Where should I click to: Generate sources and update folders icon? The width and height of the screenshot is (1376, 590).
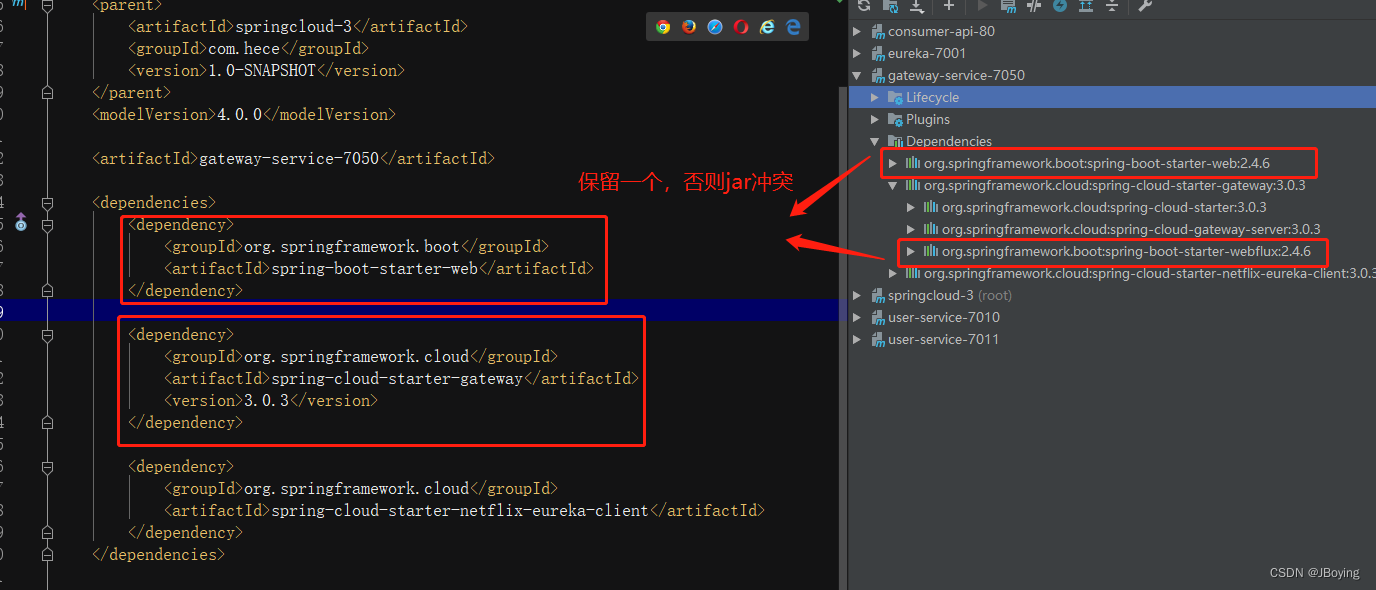point(890,6)
